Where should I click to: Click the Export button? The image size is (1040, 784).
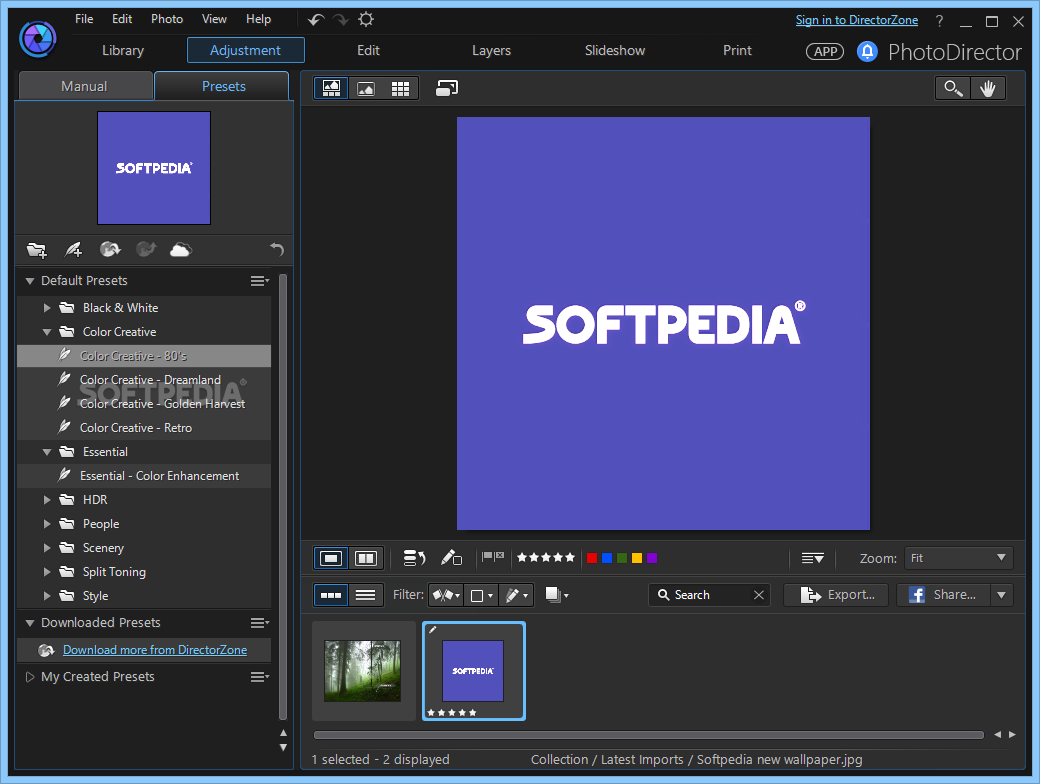point(838,595)
